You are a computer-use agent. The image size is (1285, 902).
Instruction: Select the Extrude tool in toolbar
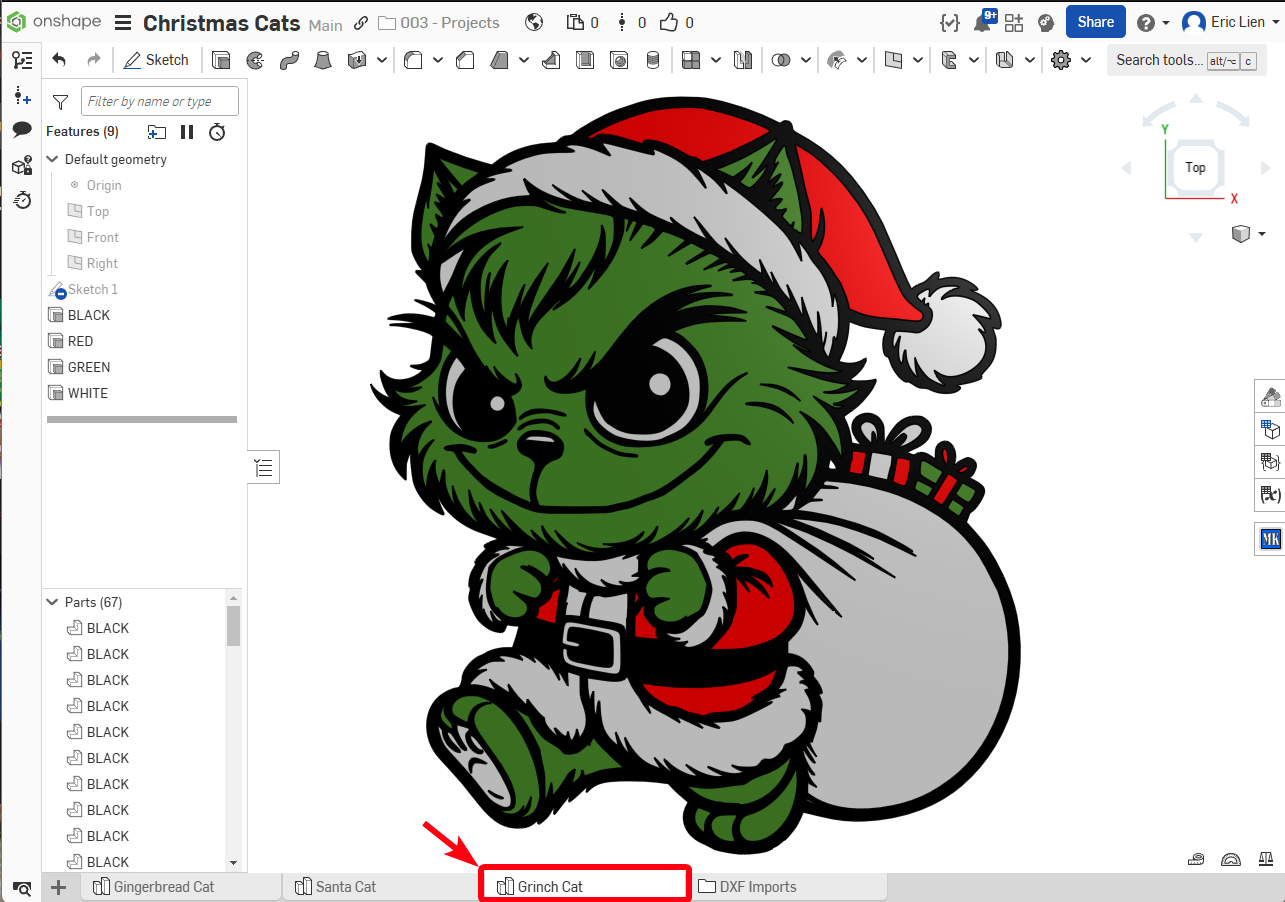(x=221, y=60)
